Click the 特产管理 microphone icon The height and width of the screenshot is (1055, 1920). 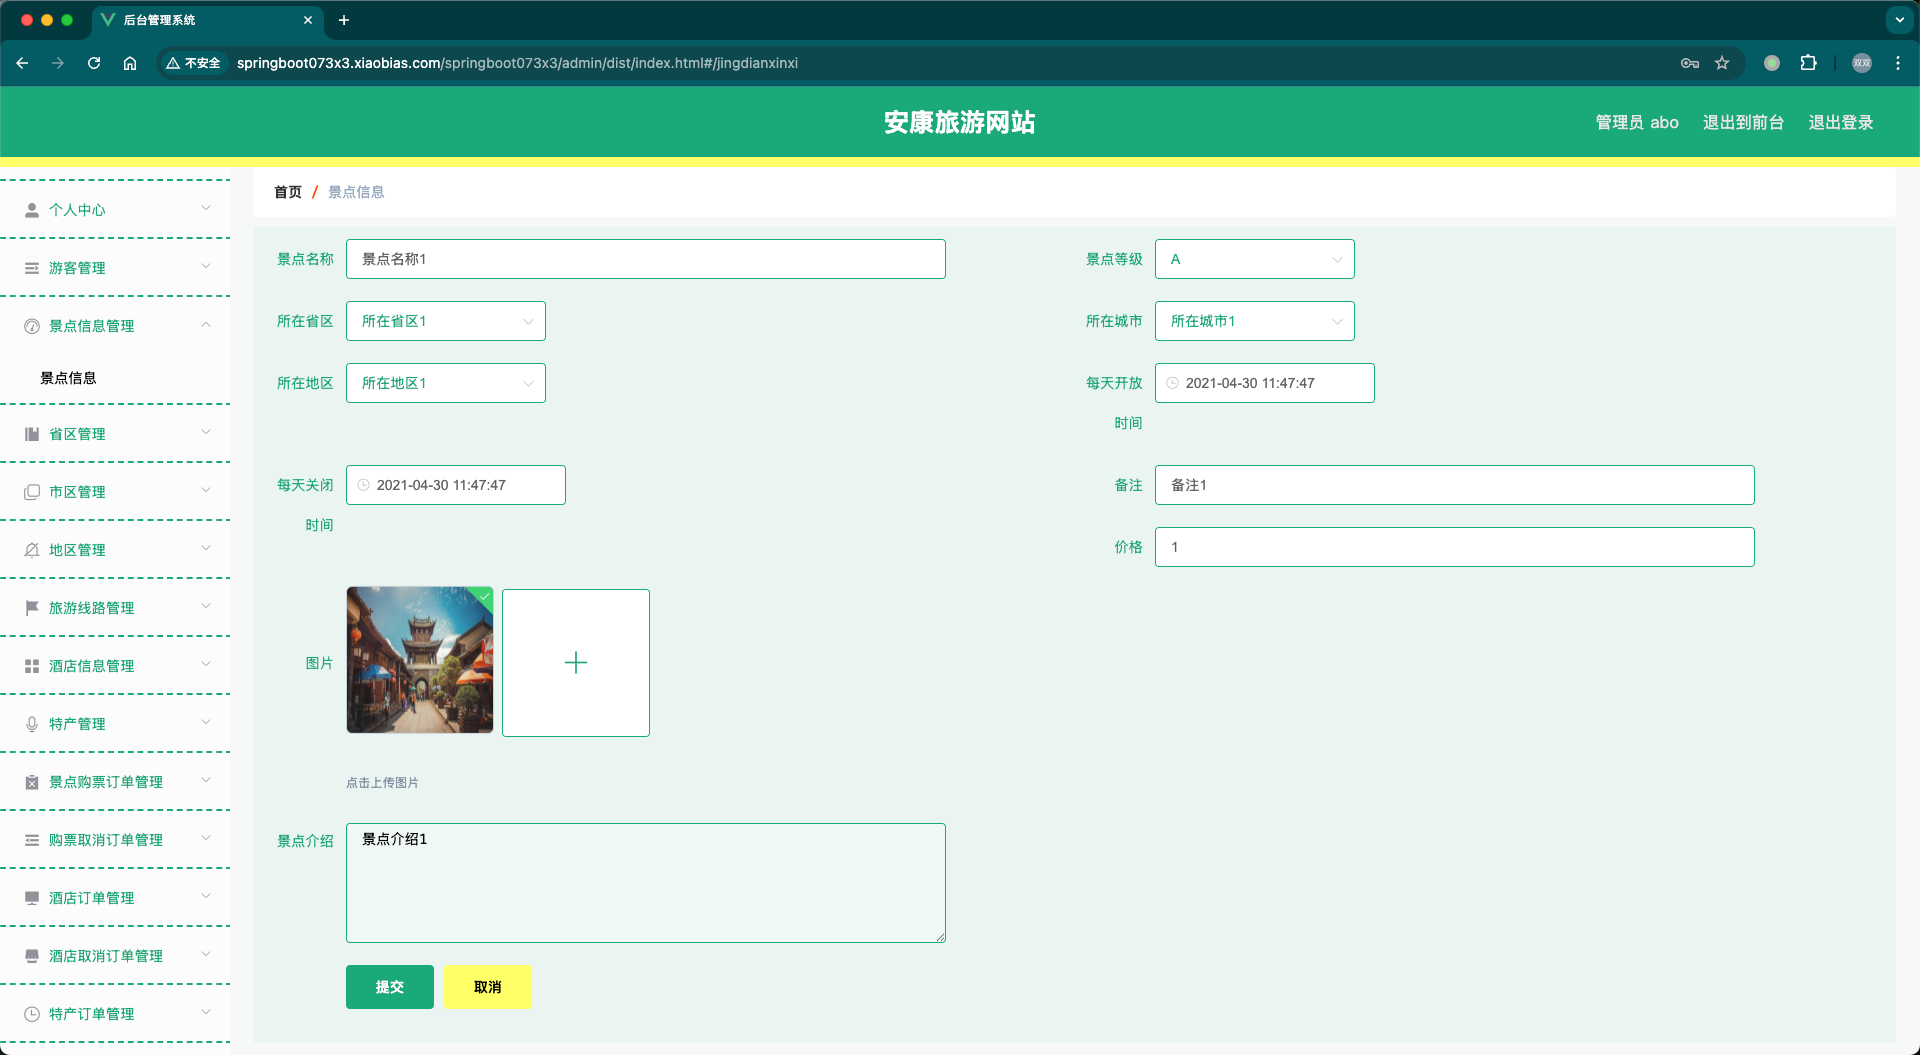tap(32, 724)
